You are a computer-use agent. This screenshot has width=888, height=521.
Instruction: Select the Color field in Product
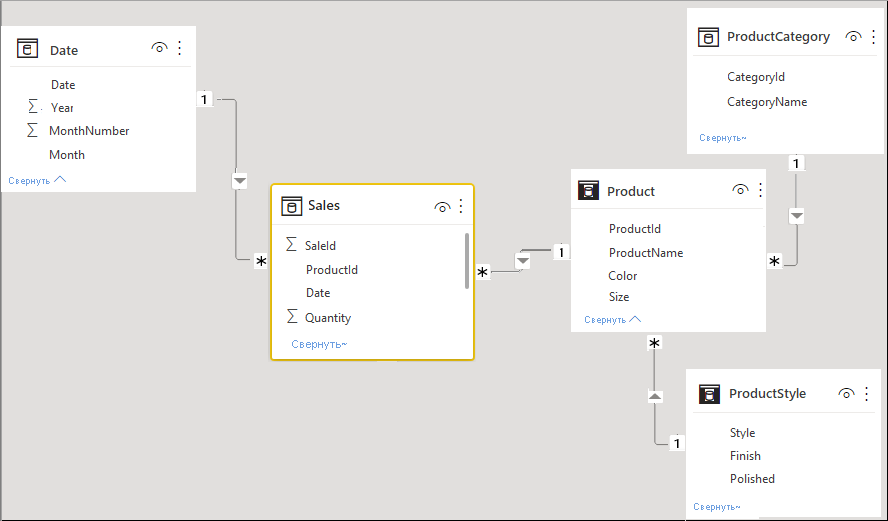(x=622, y=276)
